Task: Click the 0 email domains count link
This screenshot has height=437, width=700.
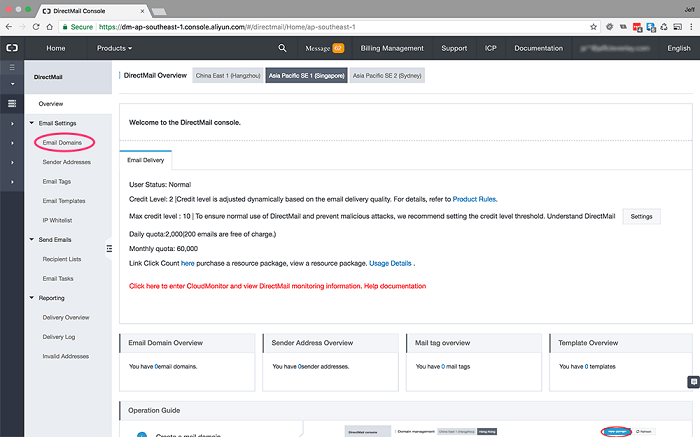Action: [156, 366]
